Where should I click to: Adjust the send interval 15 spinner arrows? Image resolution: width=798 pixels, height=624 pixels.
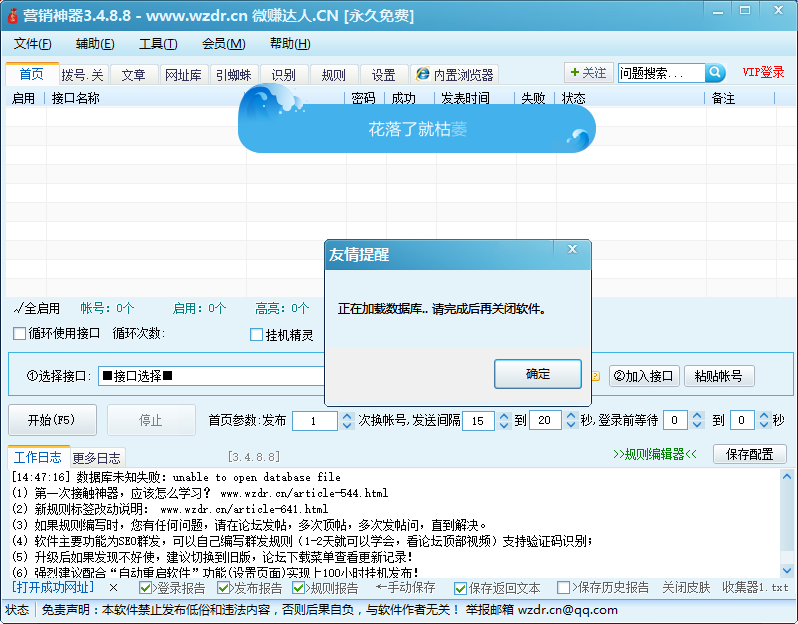pyautogui.click(x=504, y=420)
